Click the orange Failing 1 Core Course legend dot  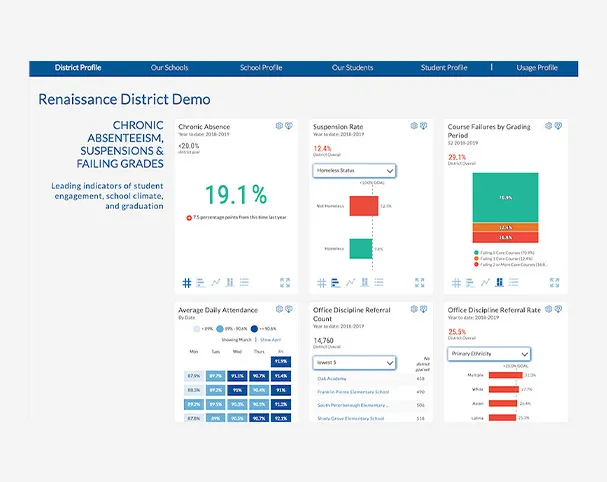tap(476, 258)
